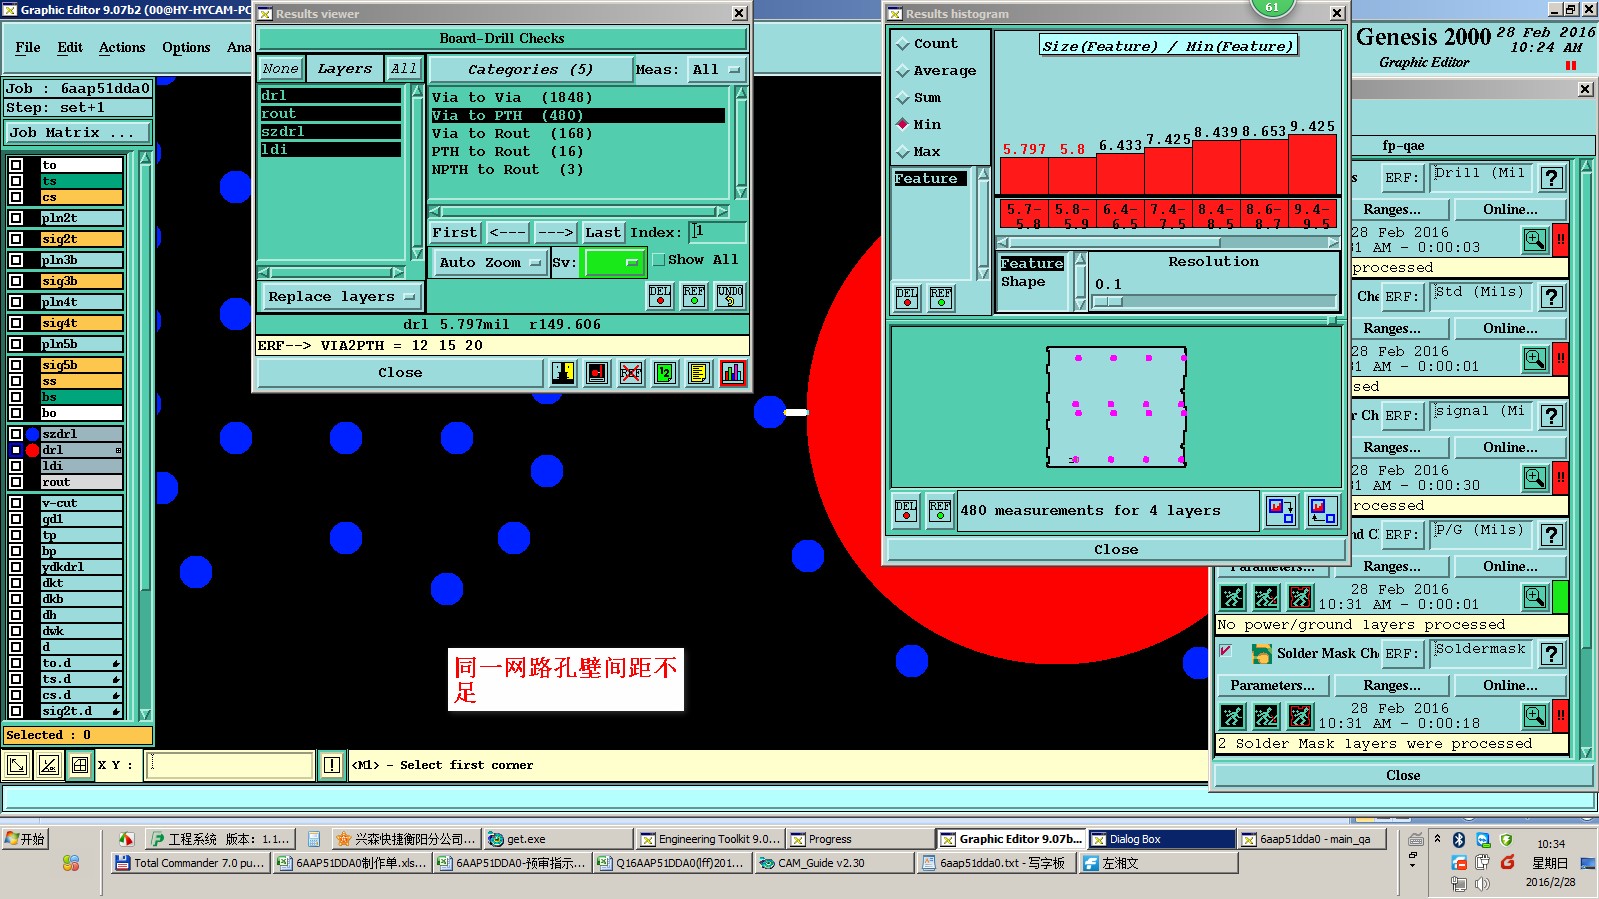Click the crossed-out REF icon
Viewport: 1599px width, 899px height.
click(x=631, y=373)
